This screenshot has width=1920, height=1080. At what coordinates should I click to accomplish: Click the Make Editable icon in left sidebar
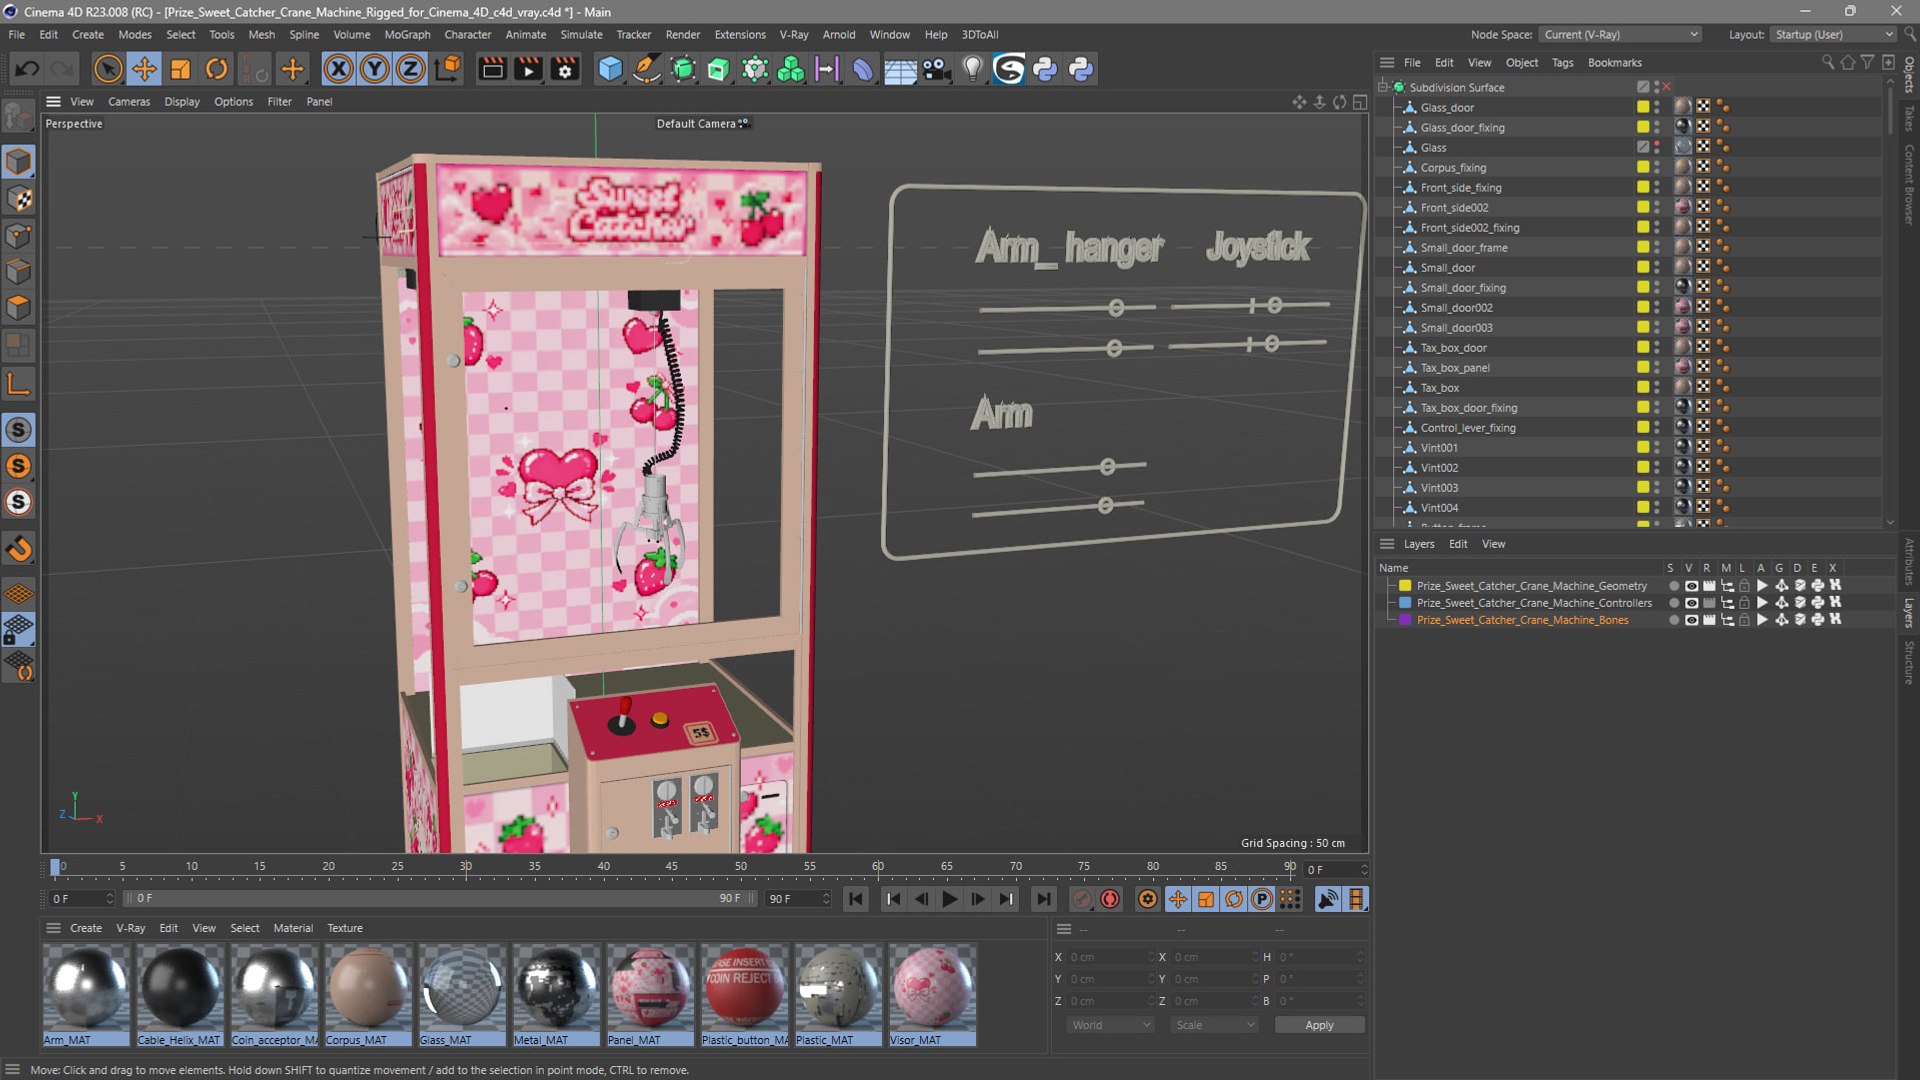point(18,117)
